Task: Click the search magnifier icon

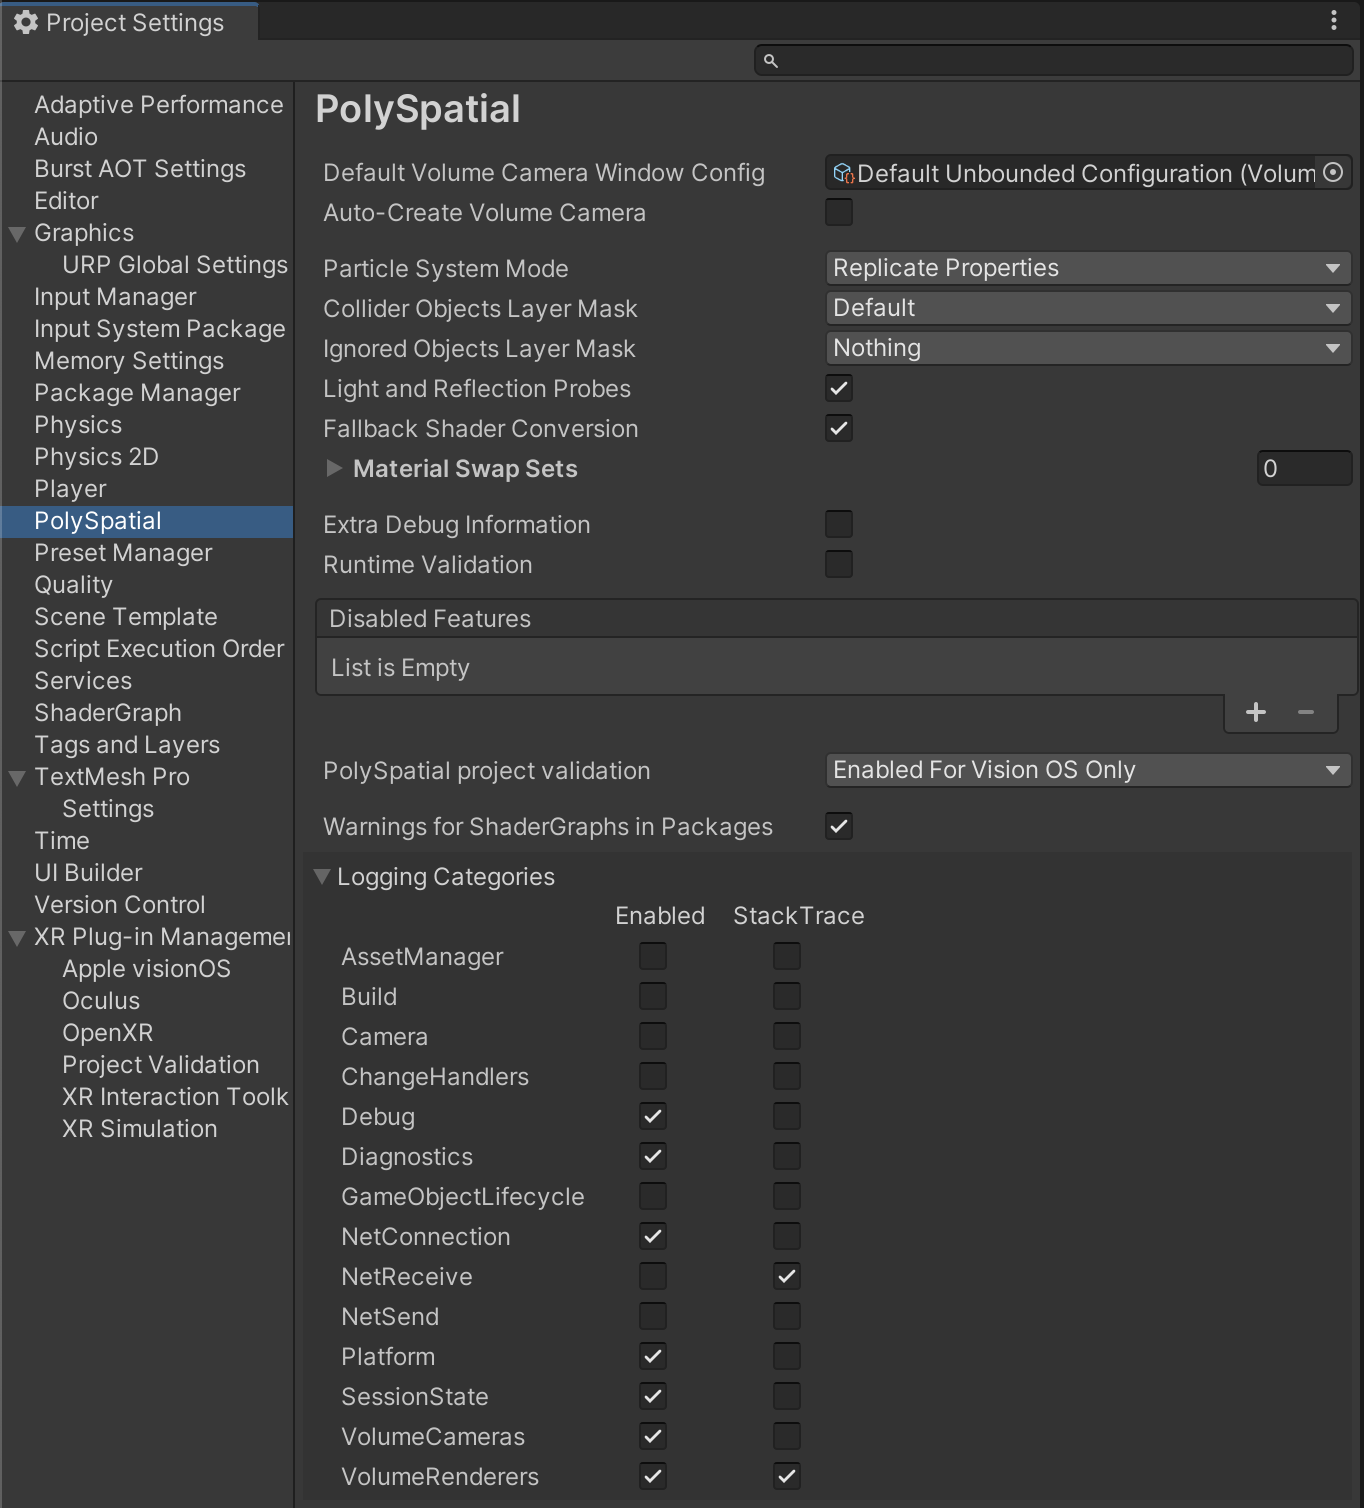Action: point(769,60)
